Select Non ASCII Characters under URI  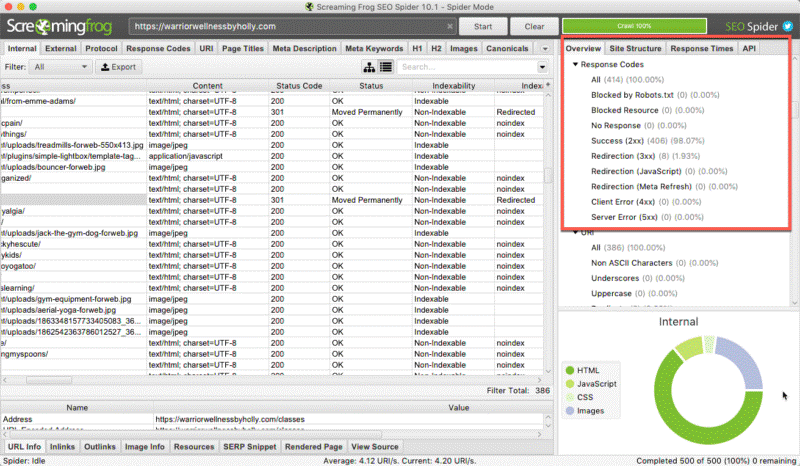coord(655,263)
